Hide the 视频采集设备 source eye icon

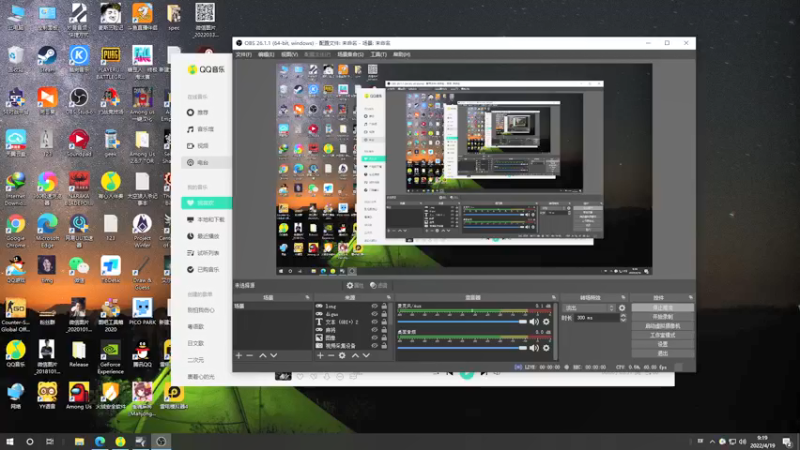click(x=374, y=346)
